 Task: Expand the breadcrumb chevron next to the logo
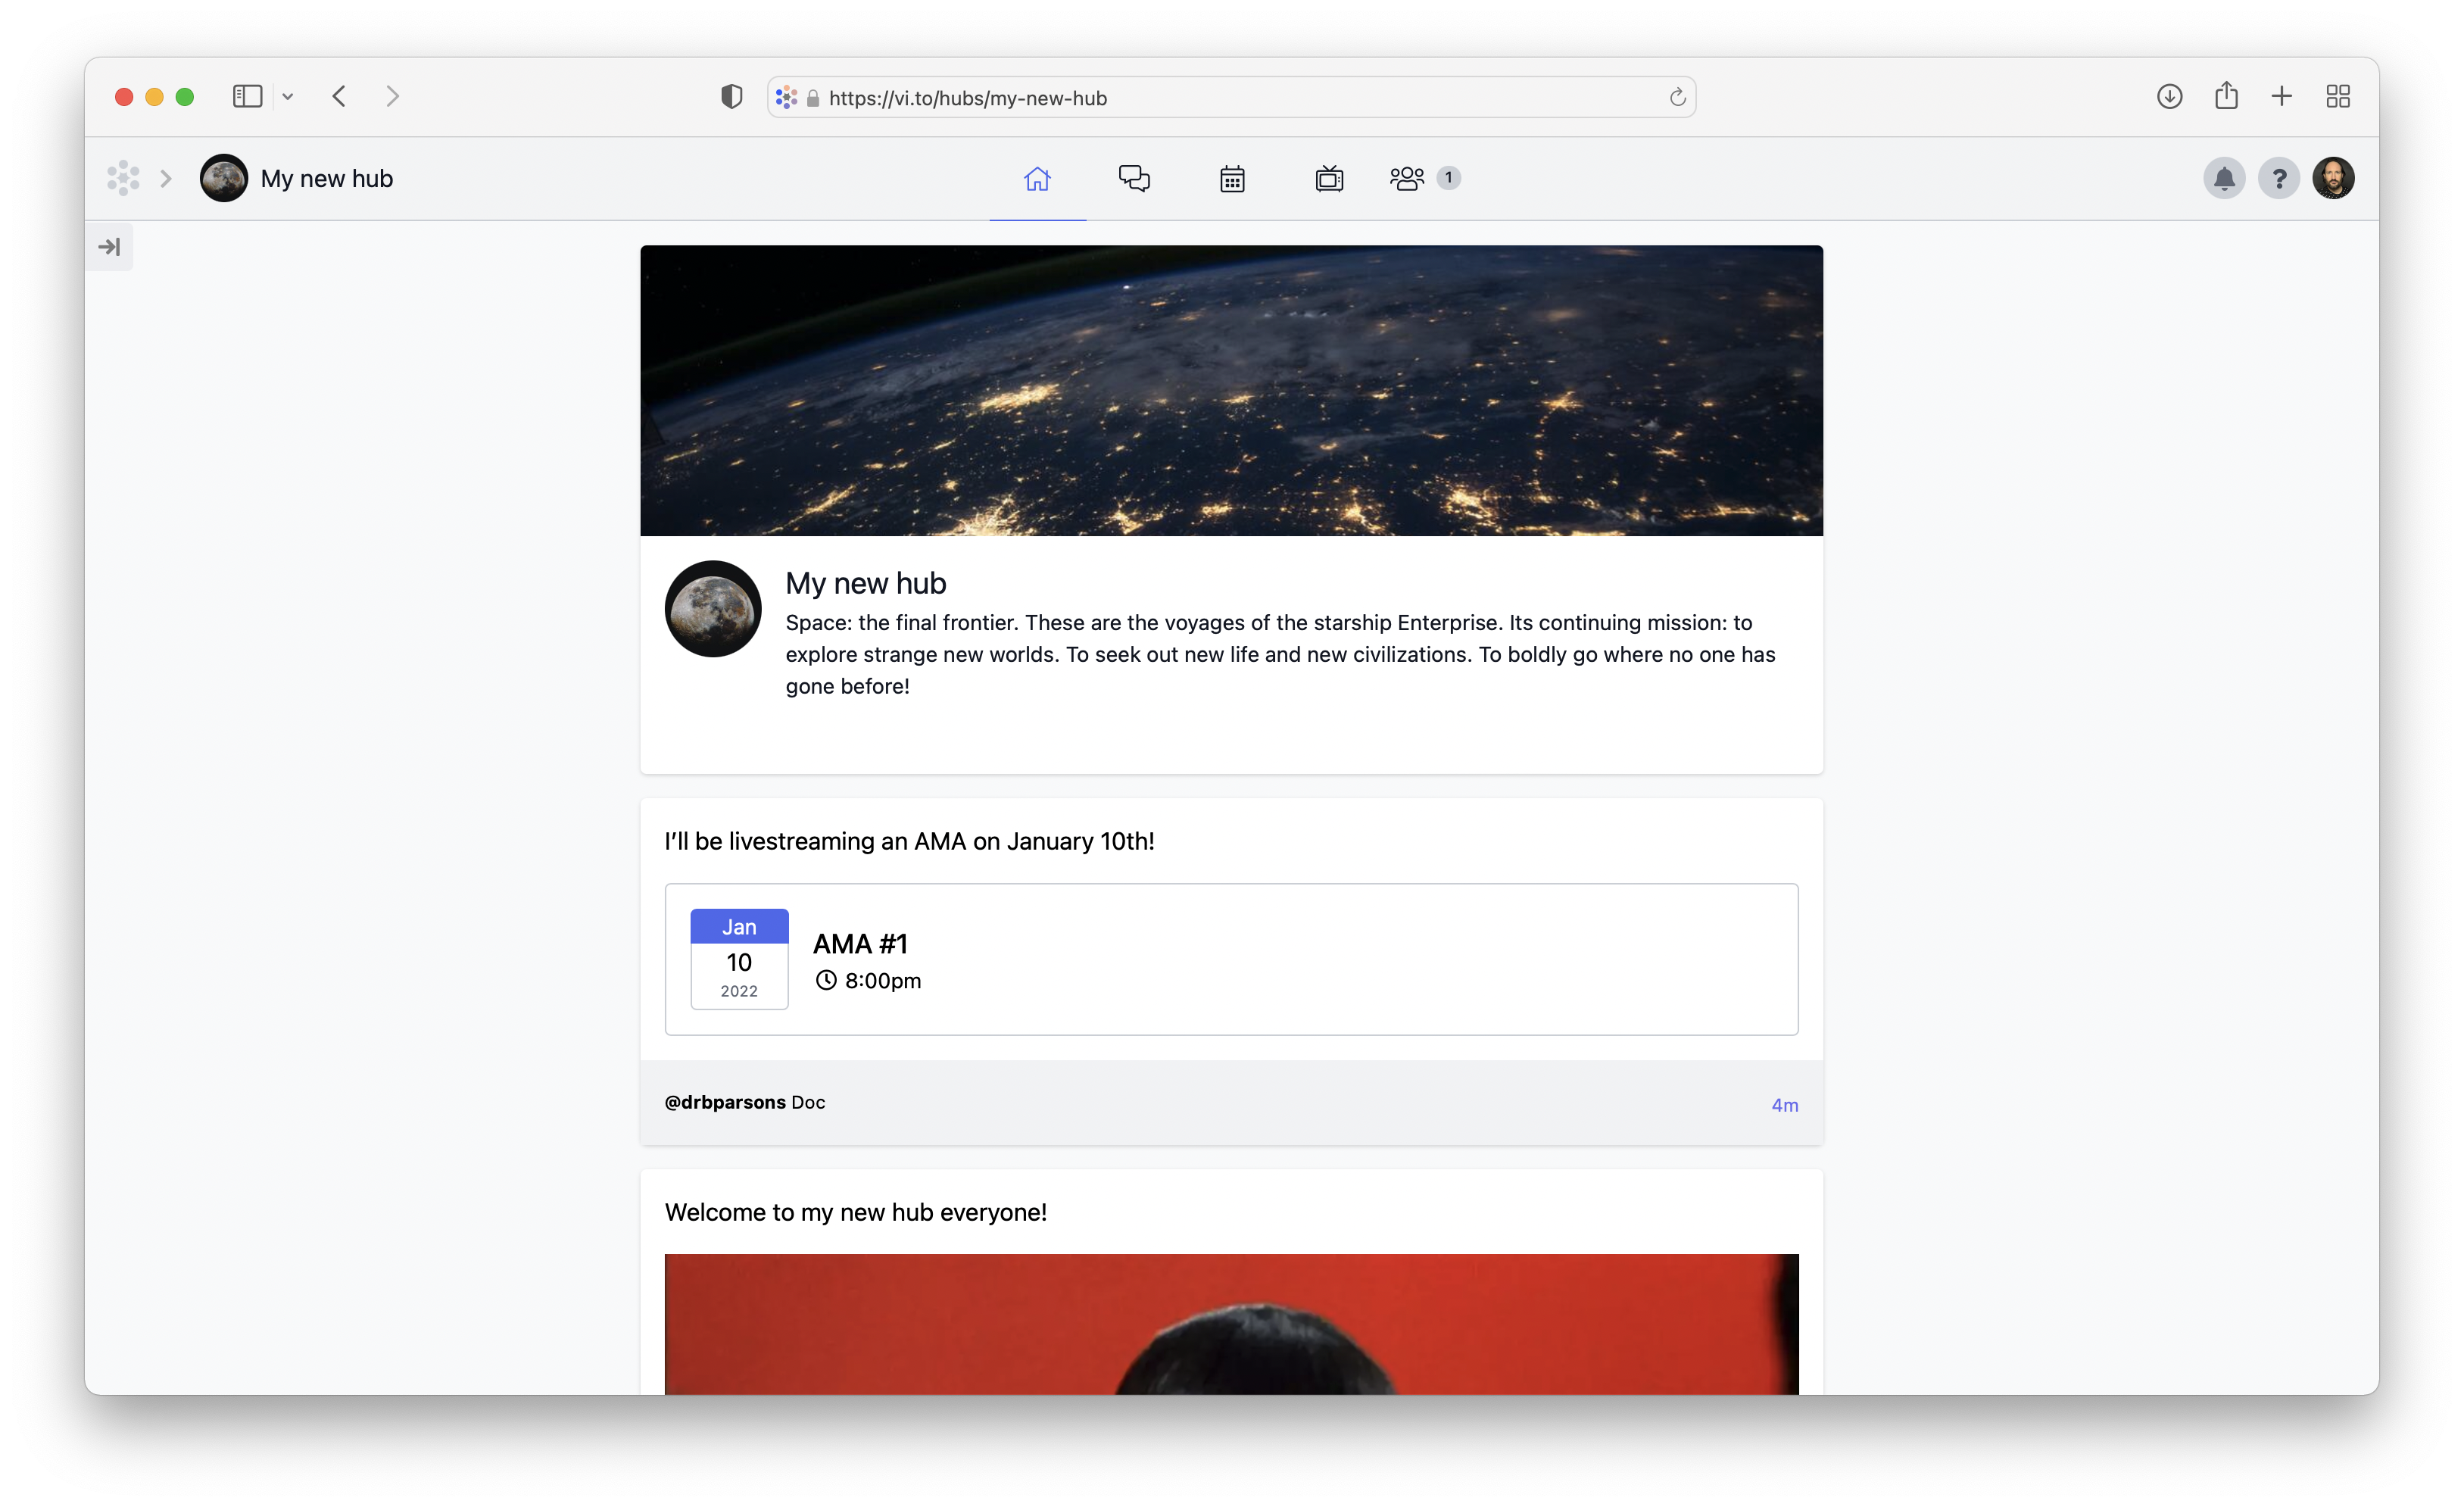[x=166, y=178]
